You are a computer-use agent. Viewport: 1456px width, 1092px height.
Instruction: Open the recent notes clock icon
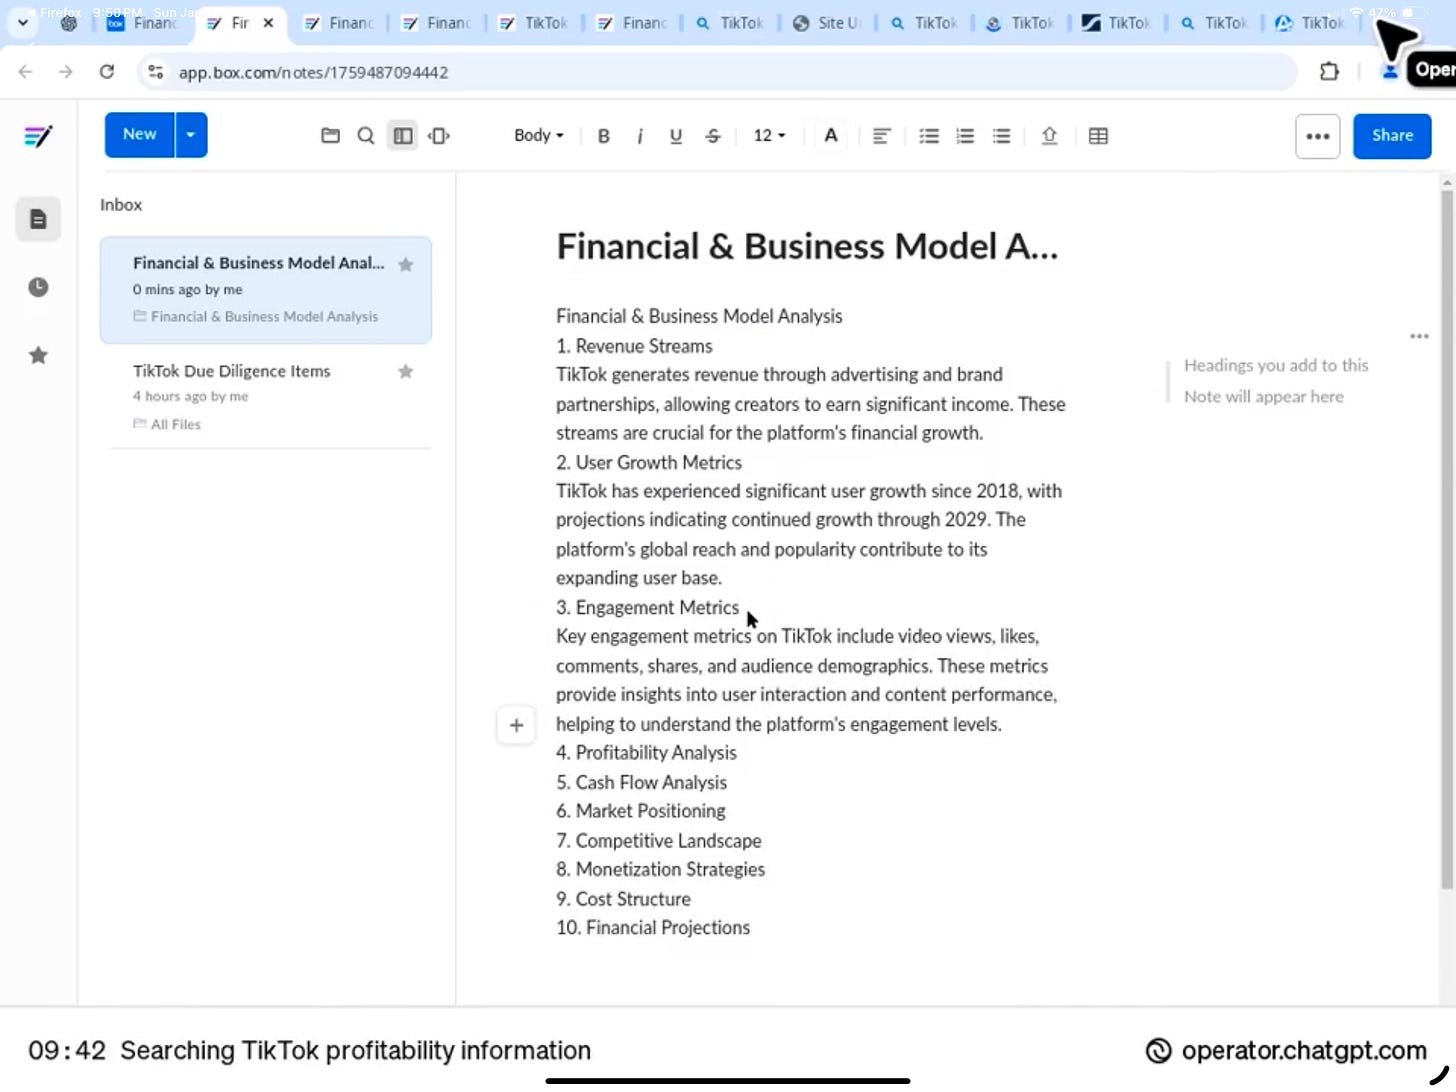38,287
